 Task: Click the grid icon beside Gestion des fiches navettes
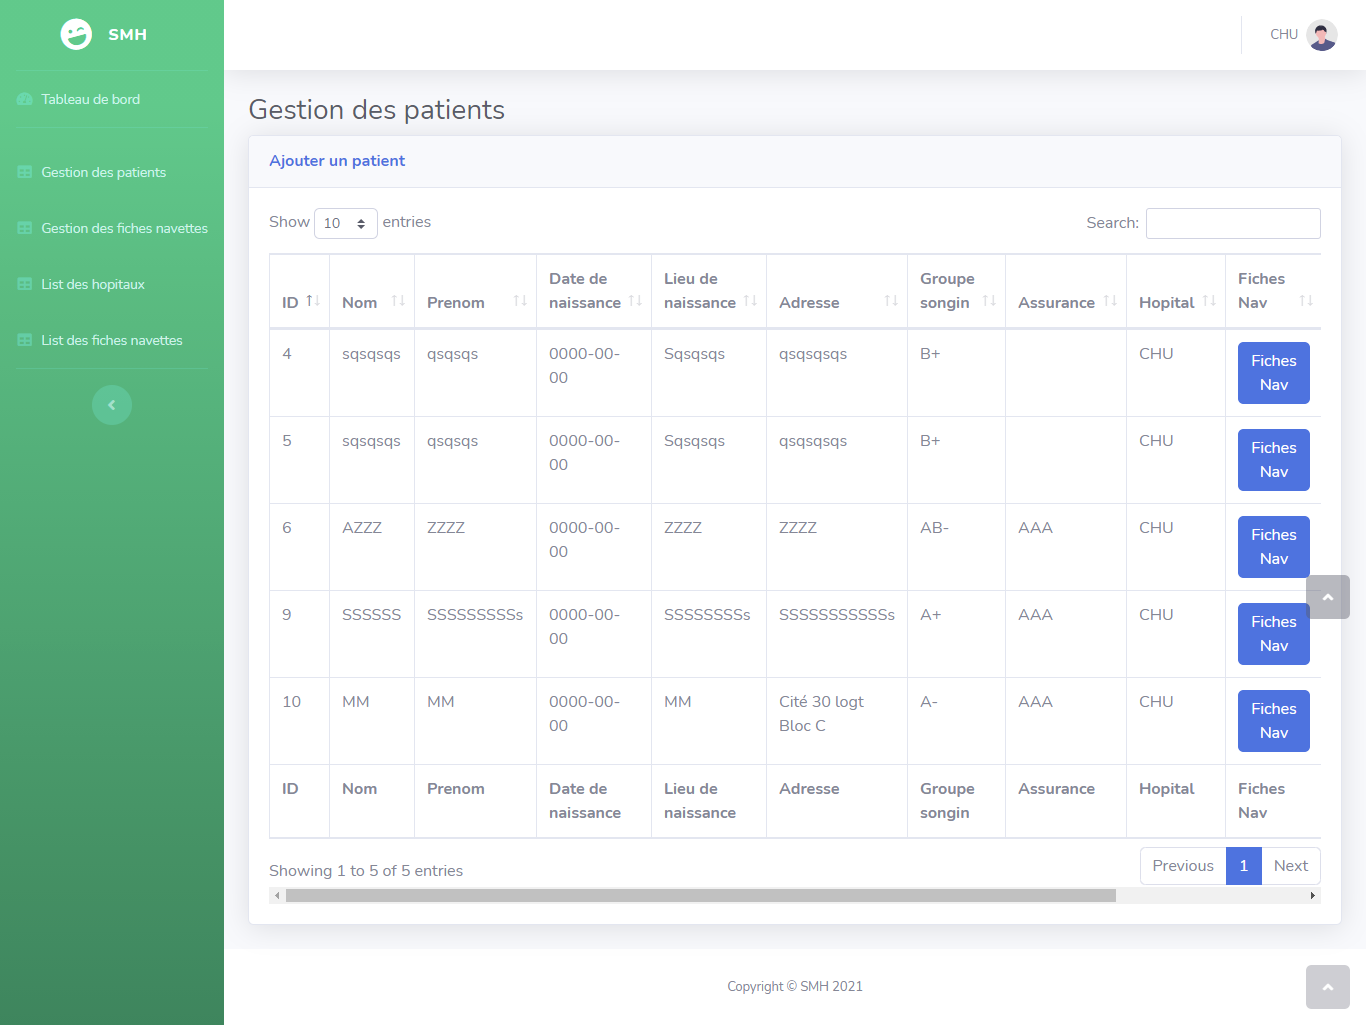[24, 228]
